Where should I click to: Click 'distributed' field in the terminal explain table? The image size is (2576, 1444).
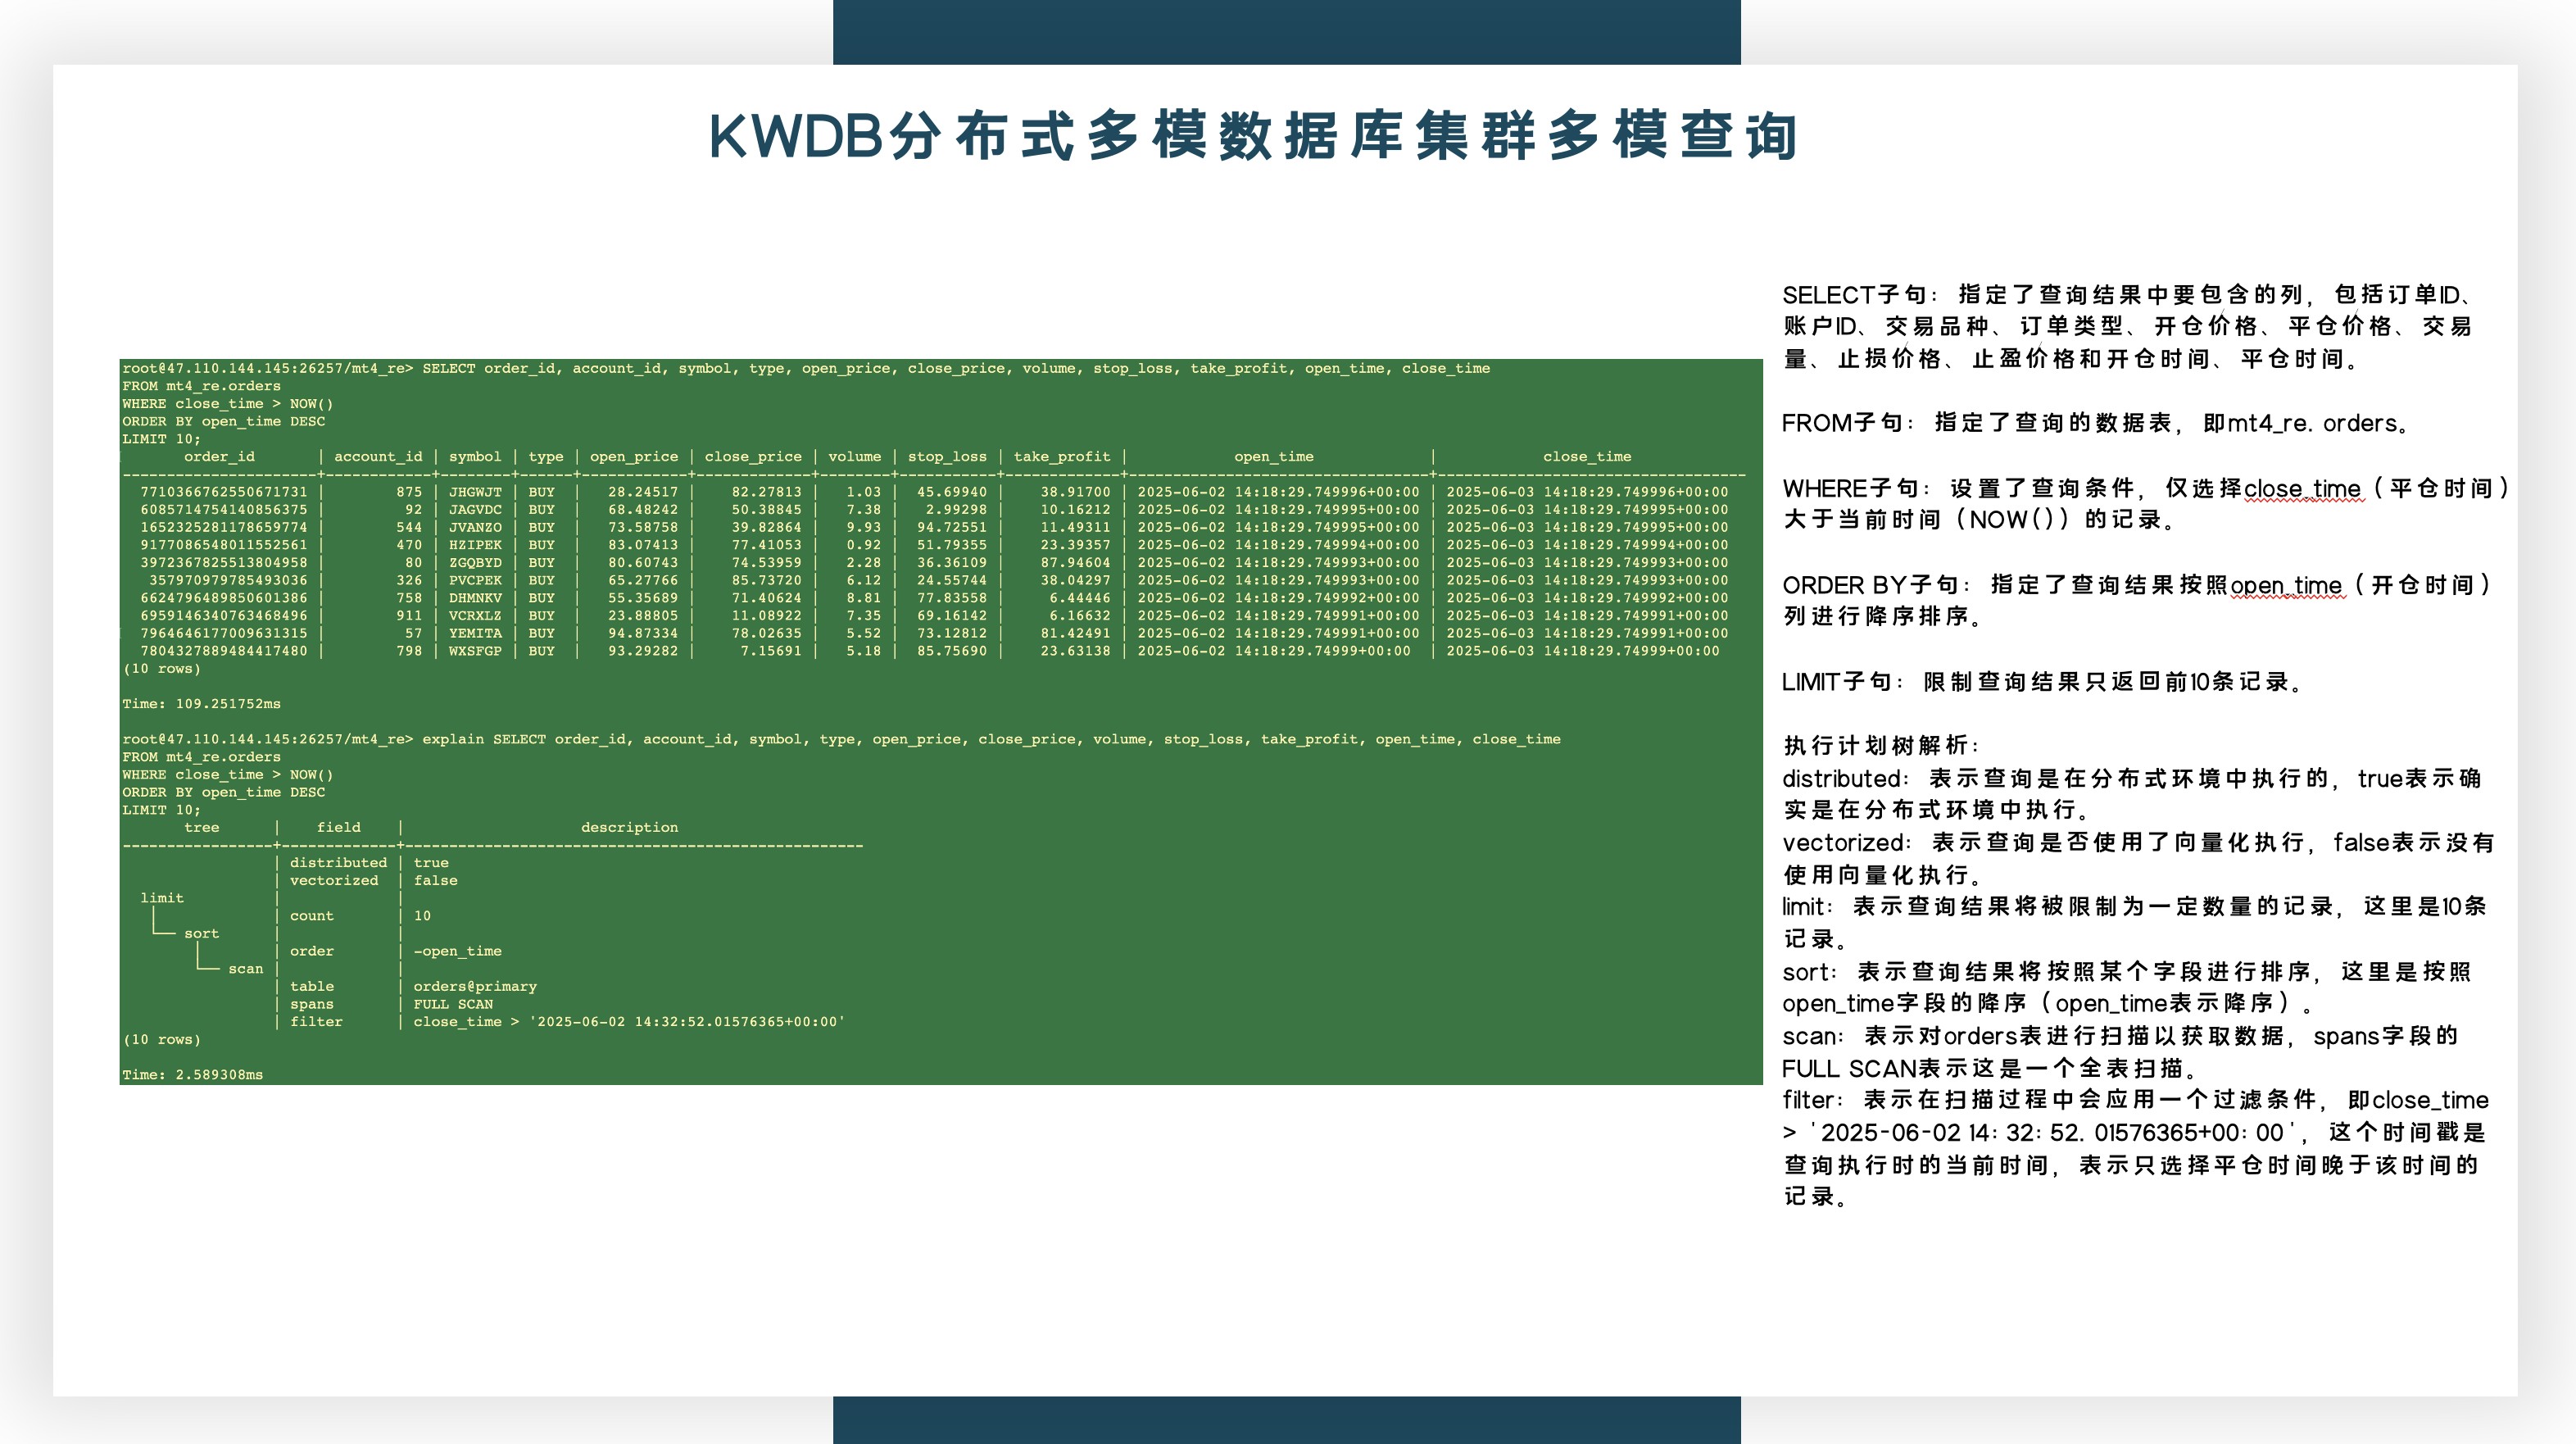[338, 863]
